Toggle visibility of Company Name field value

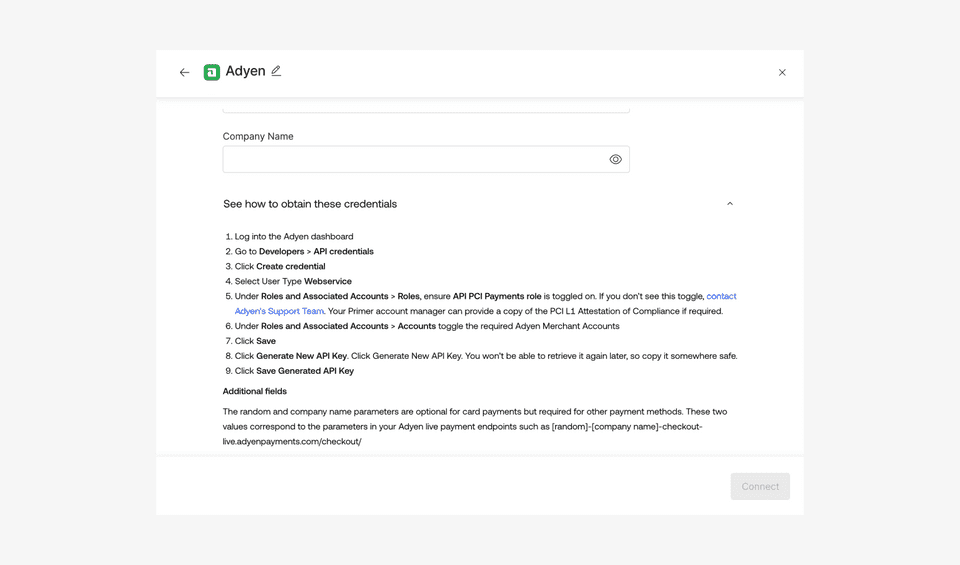tap(615, 159)
